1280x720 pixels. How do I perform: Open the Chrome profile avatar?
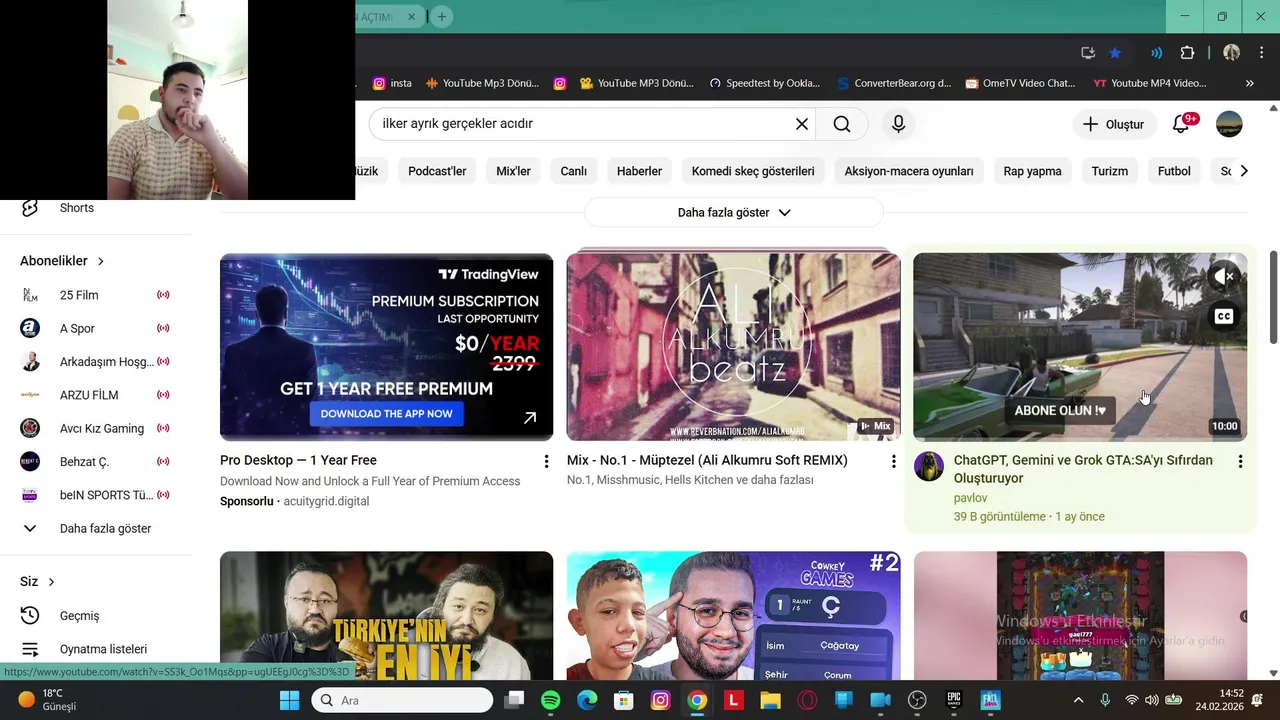click(1231, 53)
